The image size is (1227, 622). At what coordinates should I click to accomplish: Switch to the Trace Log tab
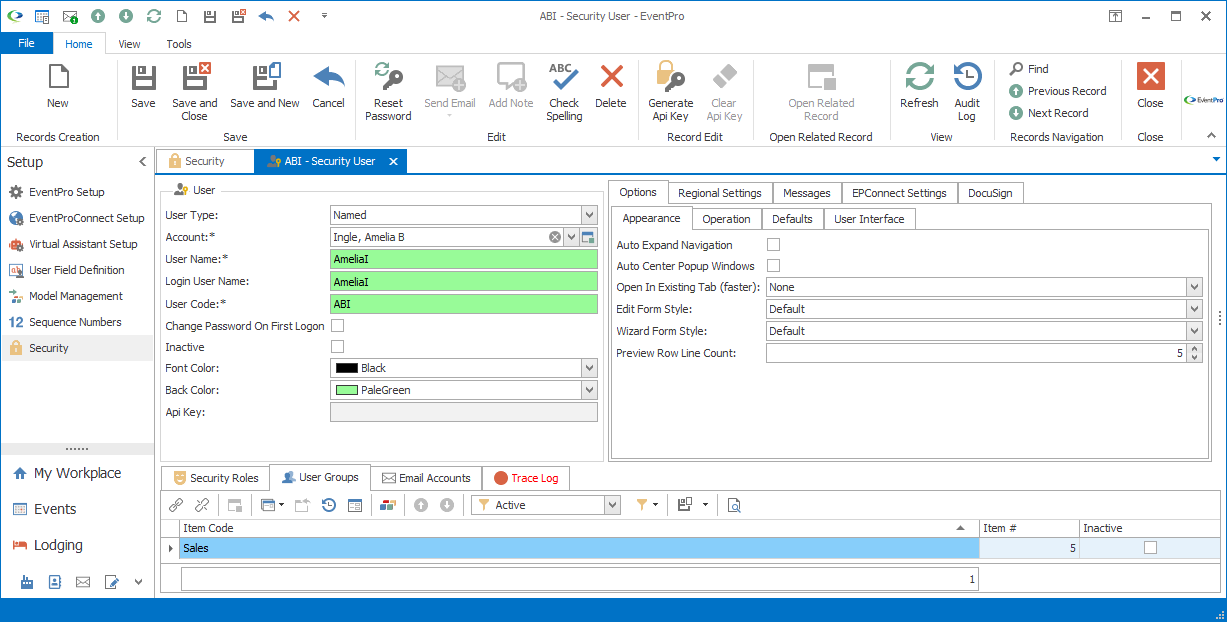[526, 478]
